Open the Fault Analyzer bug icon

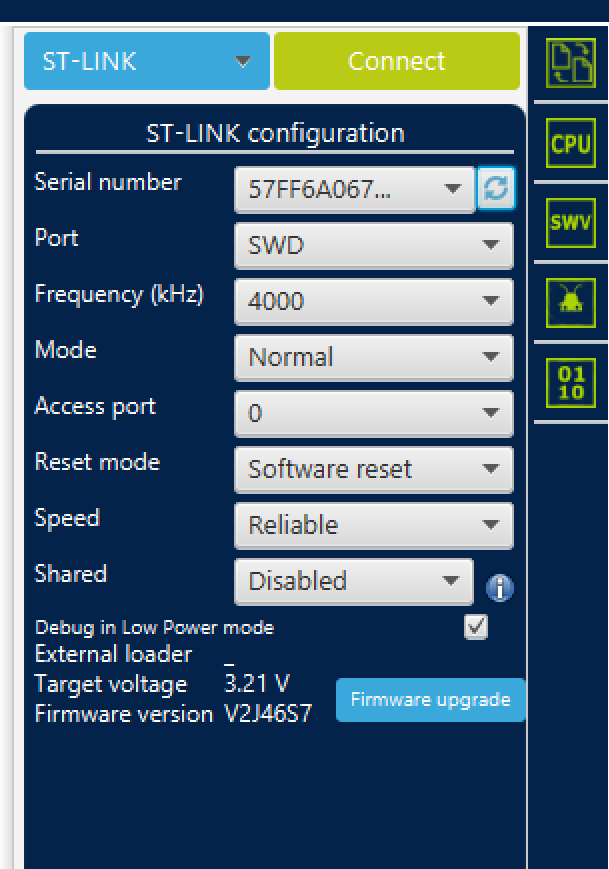[x=570, y=302]
